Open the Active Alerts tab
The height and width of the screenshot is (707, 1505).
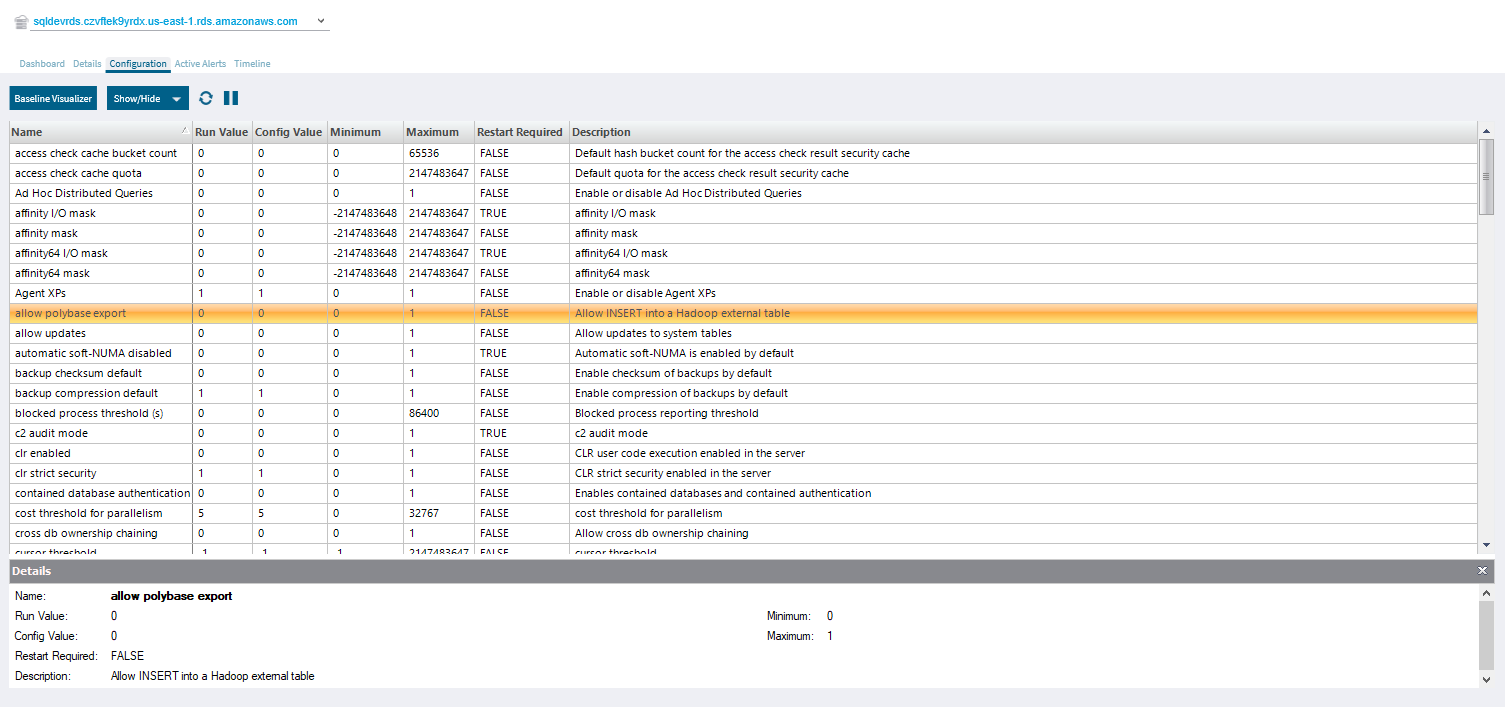click(x=200, y=64)
